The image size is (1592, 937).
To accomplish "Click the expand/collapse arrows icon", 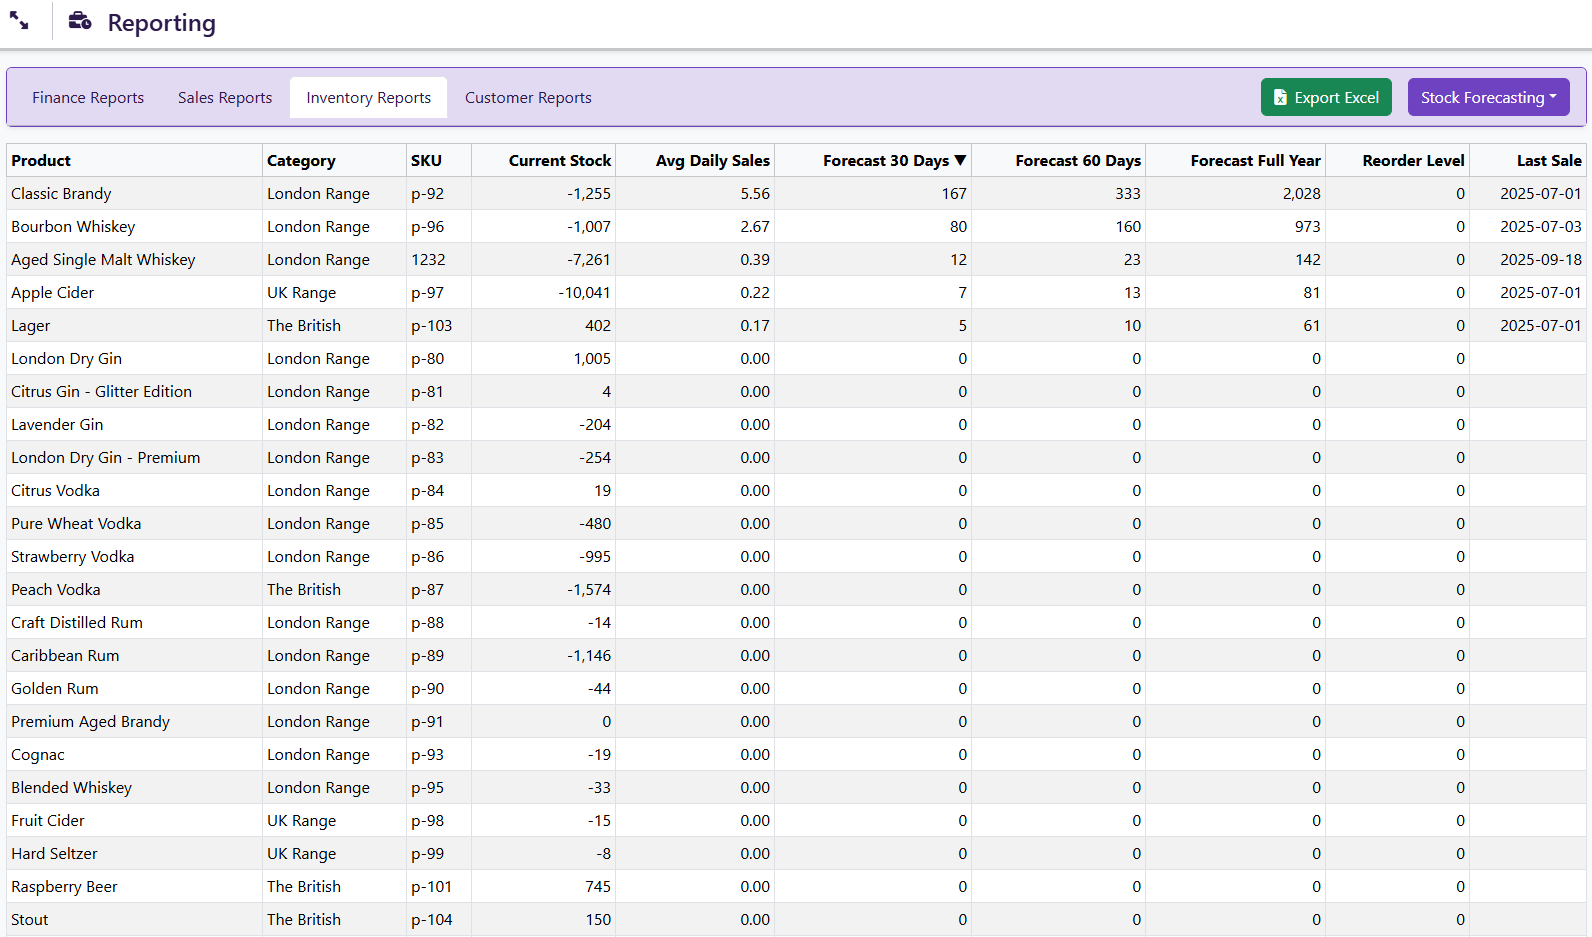I will pyautogui.click(x=19, y=21).
